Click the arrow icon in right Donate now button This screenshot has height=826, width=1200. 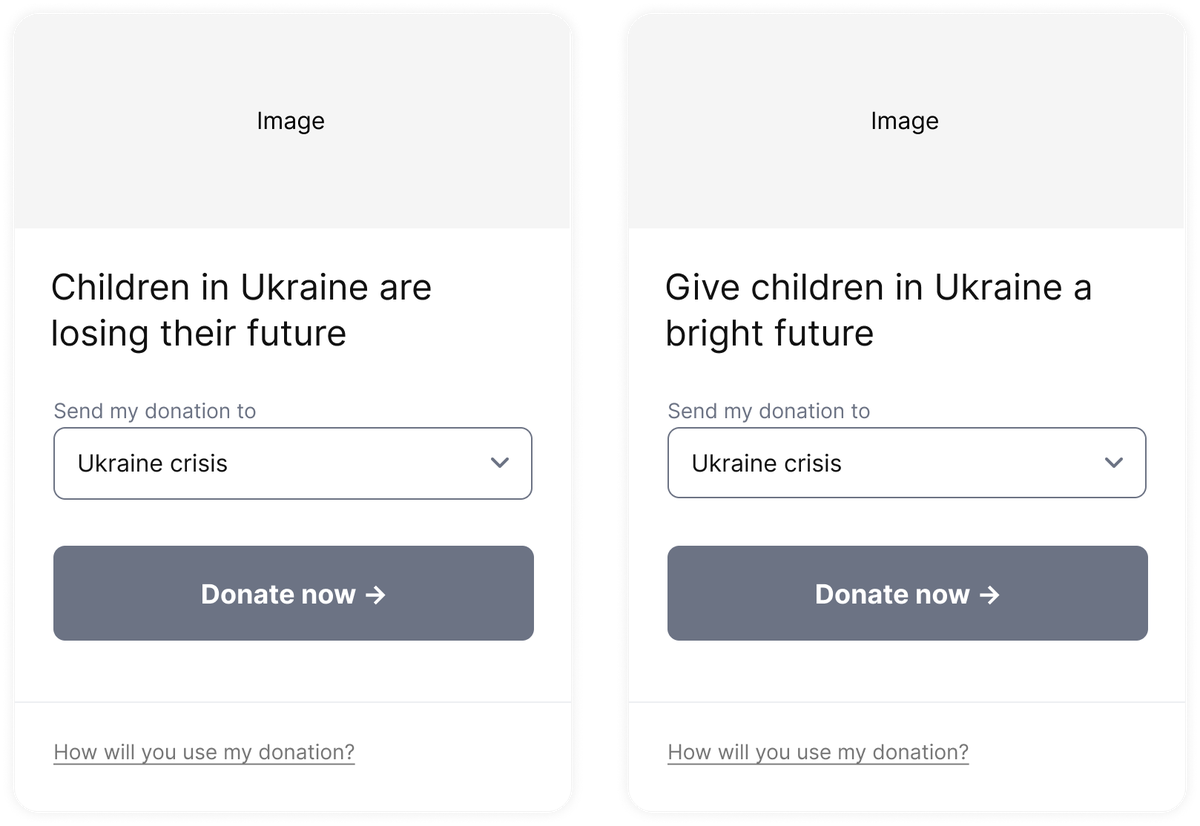pos(989,594)
